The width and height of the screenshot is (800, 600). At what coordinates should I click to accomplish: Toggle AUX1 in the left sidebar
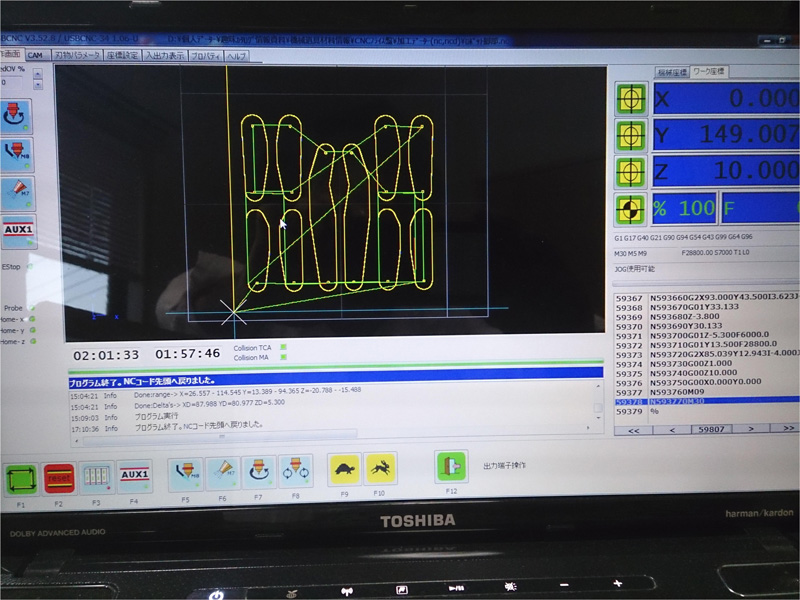16,229
